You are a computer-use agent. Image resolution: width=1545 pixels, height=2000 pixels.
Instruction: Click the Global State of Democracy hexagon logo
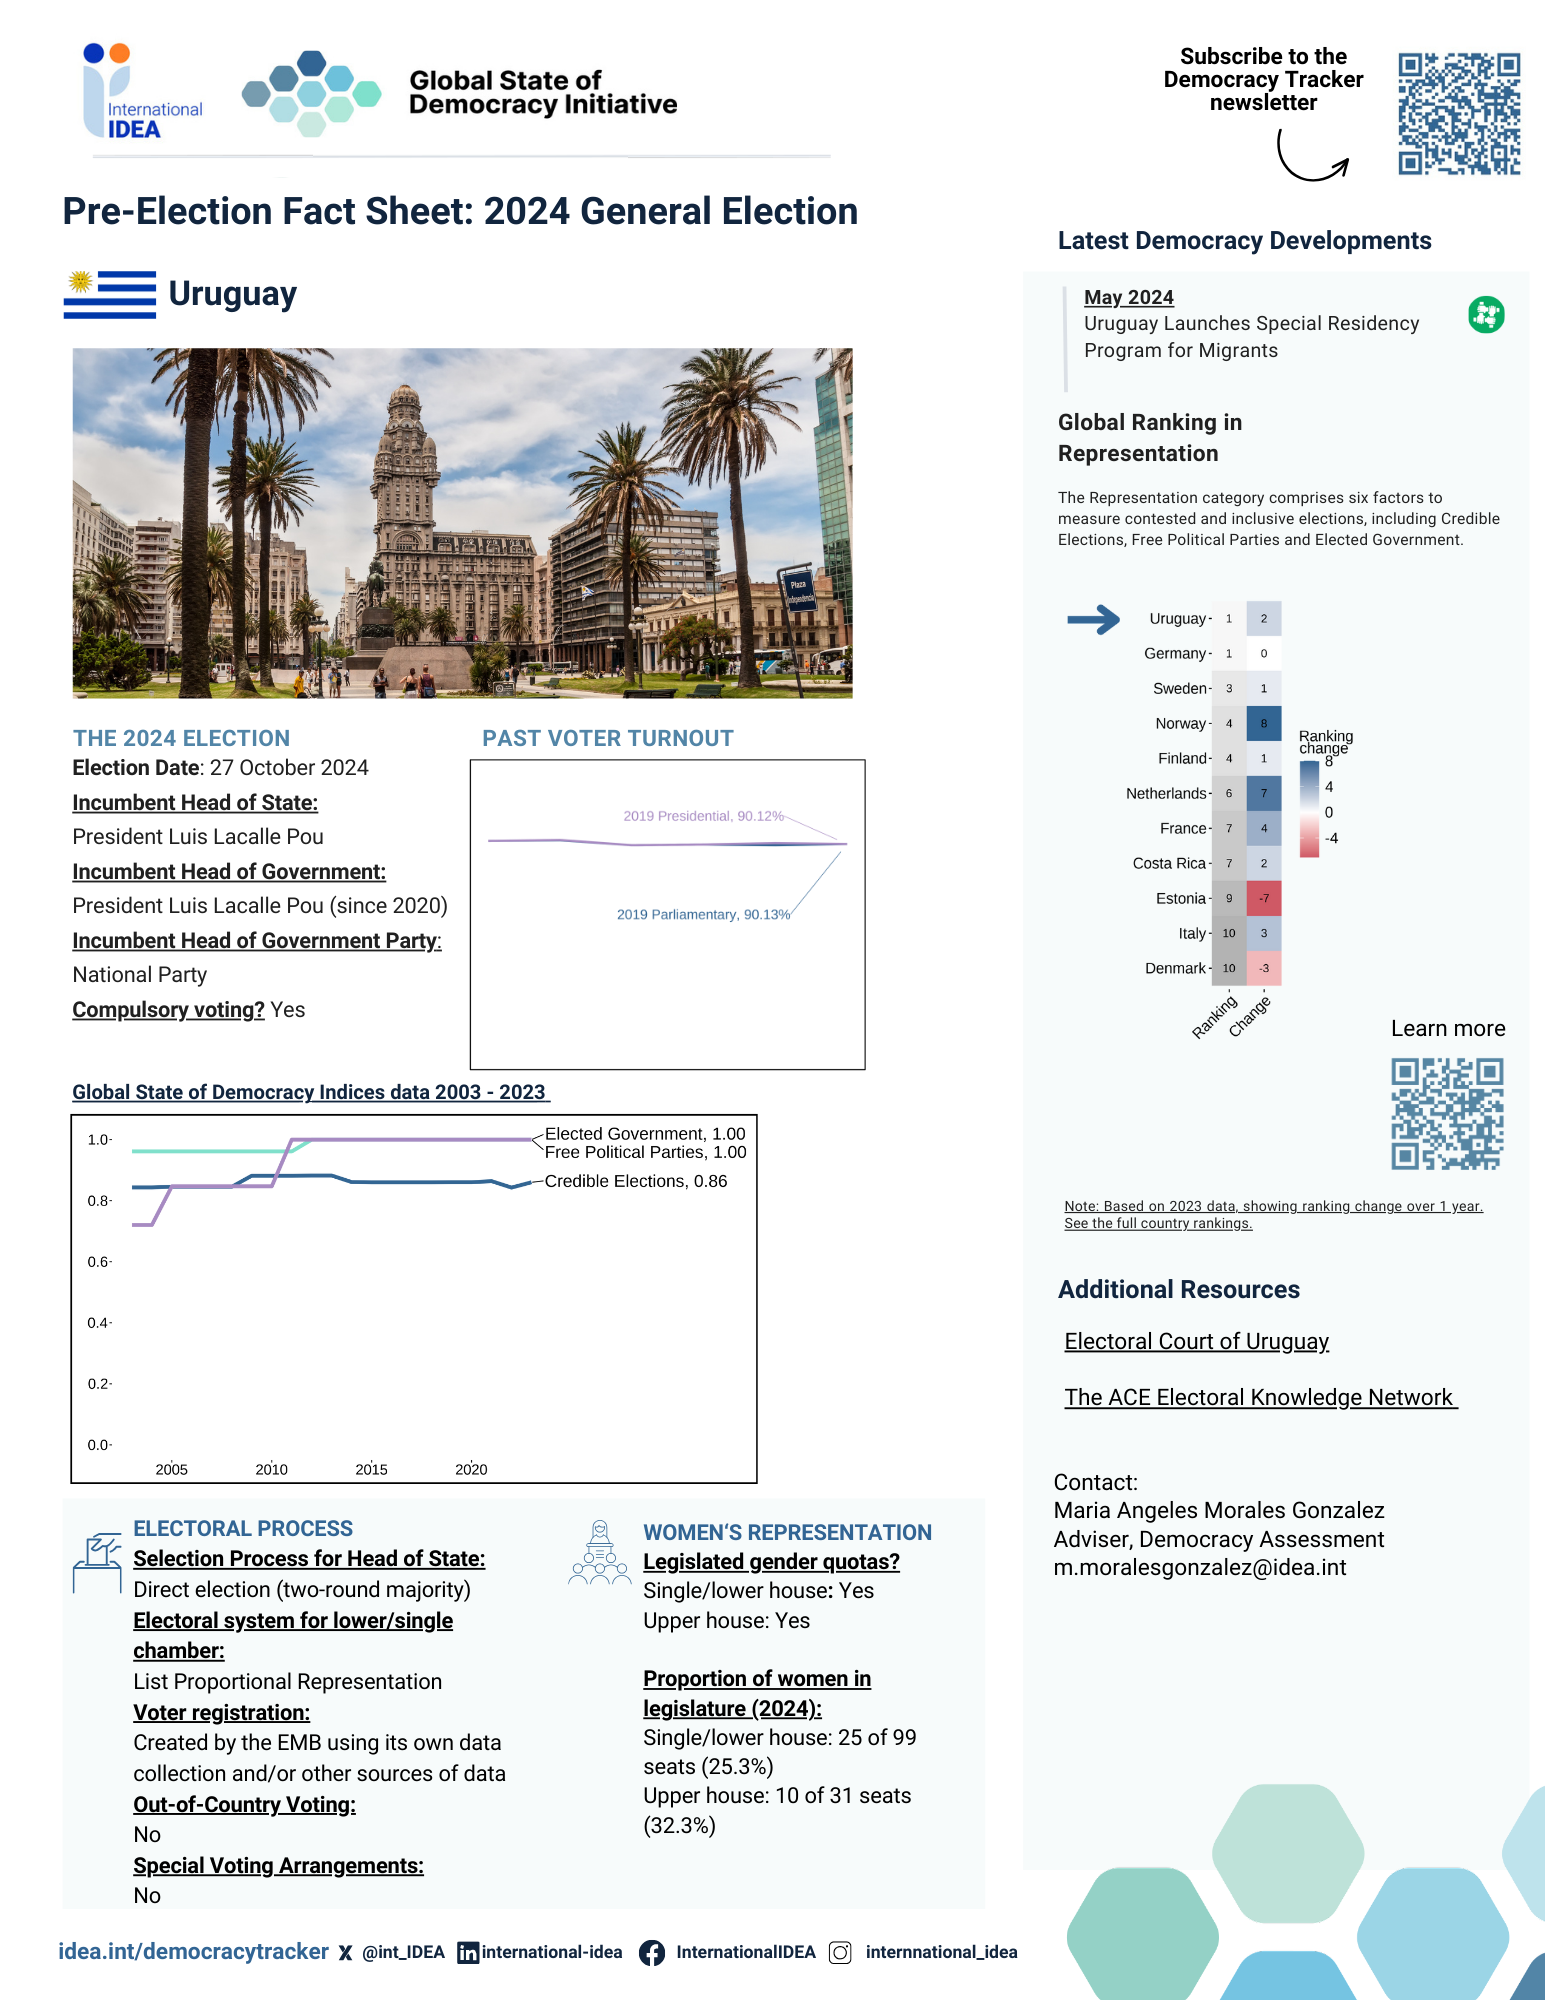click(x=311, y=94)
